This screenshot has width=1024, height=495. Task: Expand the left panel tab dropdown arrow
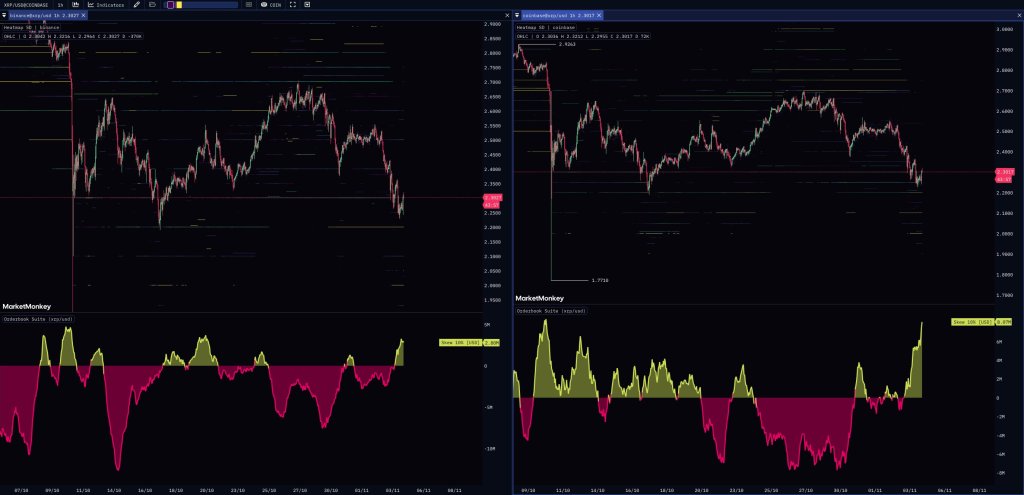click(3, 16)
